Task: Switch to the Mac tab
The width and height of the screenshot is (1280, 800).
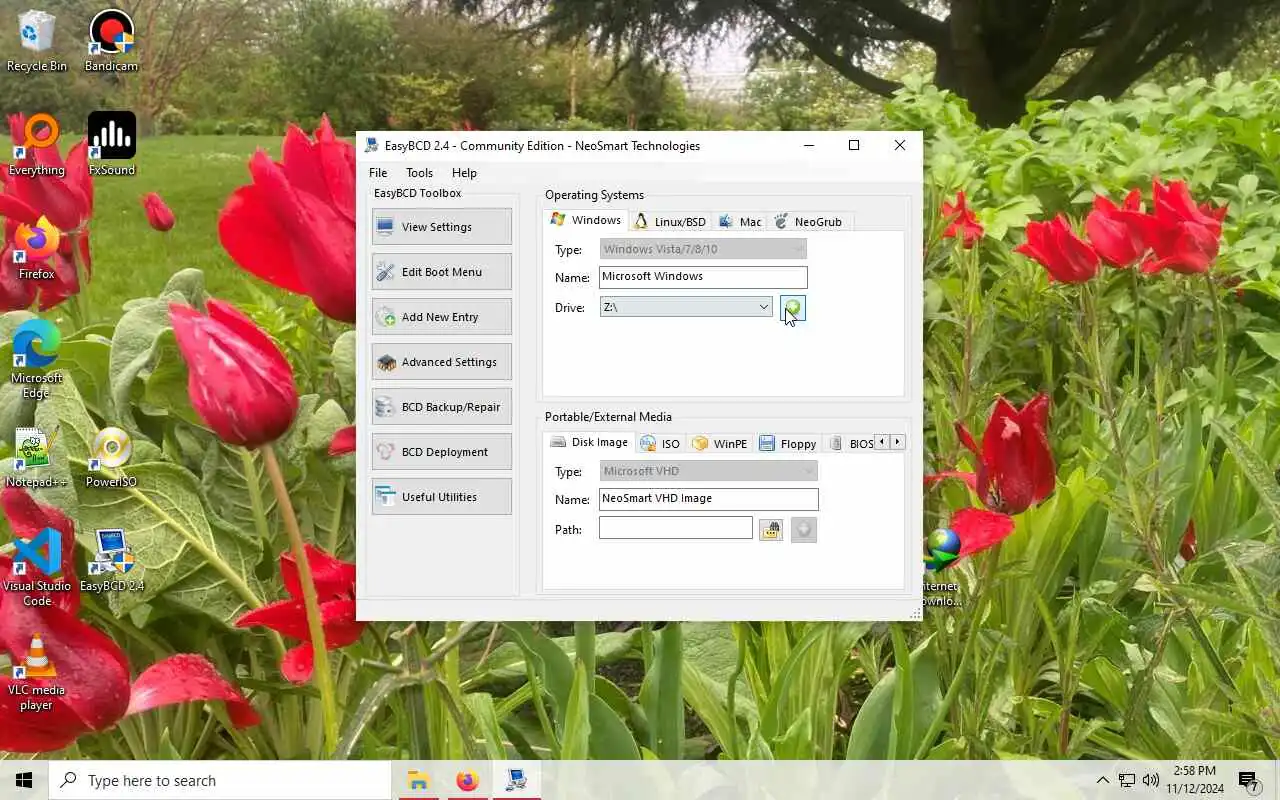Action: coord(740,222)
